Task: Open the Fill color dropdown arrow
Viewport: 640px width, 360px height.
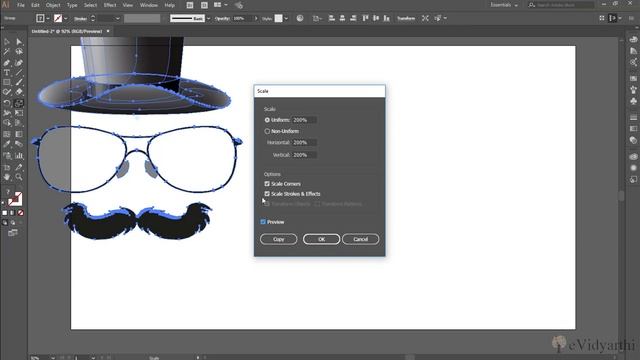Action: click(48, 18)
